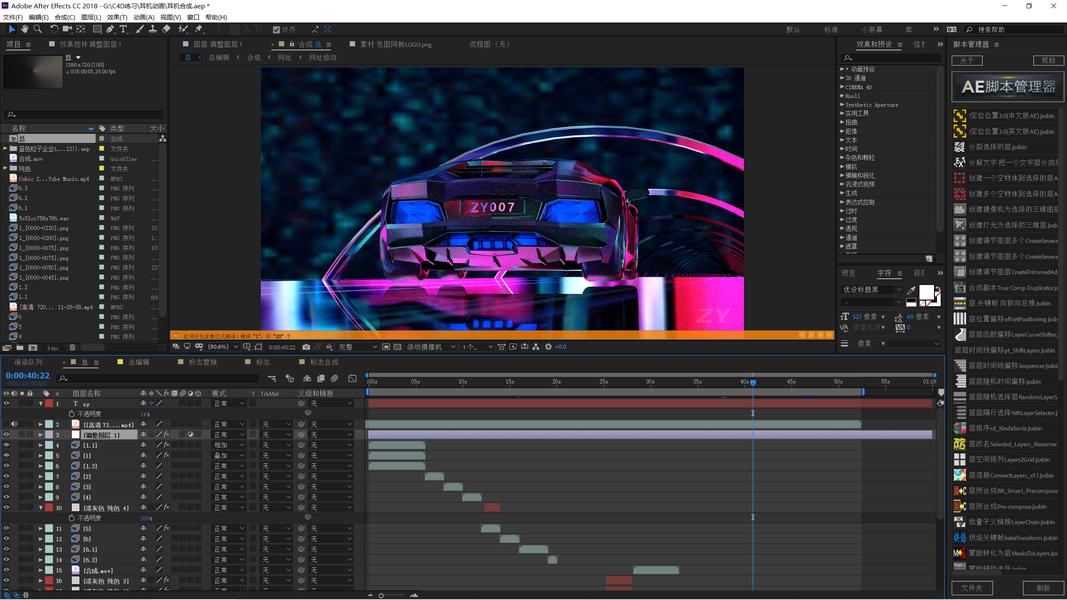Expand the 模糊和锐化 effects category
1067x600 pixels.
tap(842, 176)
